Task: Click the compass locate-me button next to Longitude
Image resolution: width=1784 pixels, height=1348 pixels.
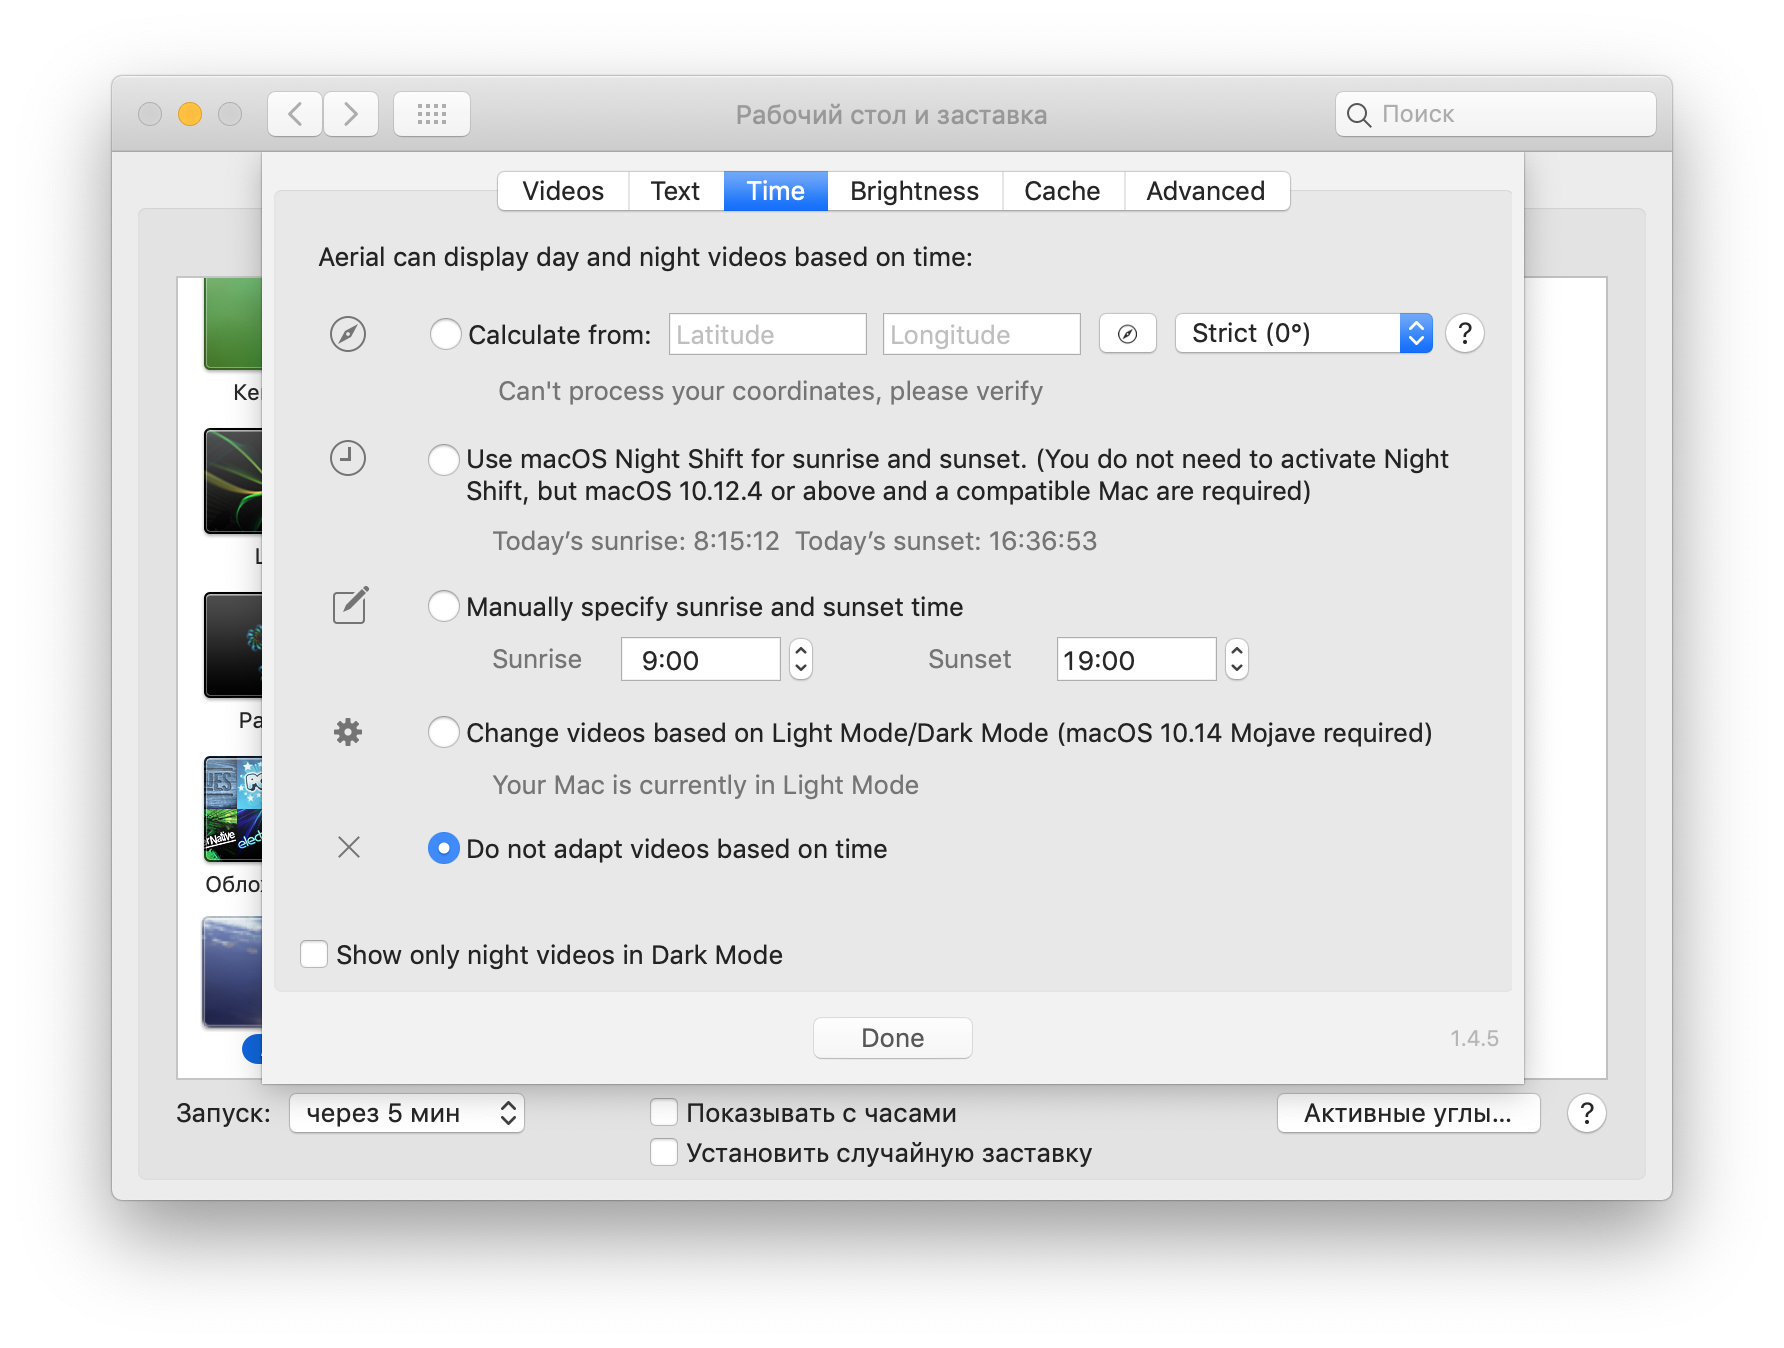Action: coord(1127,334)
